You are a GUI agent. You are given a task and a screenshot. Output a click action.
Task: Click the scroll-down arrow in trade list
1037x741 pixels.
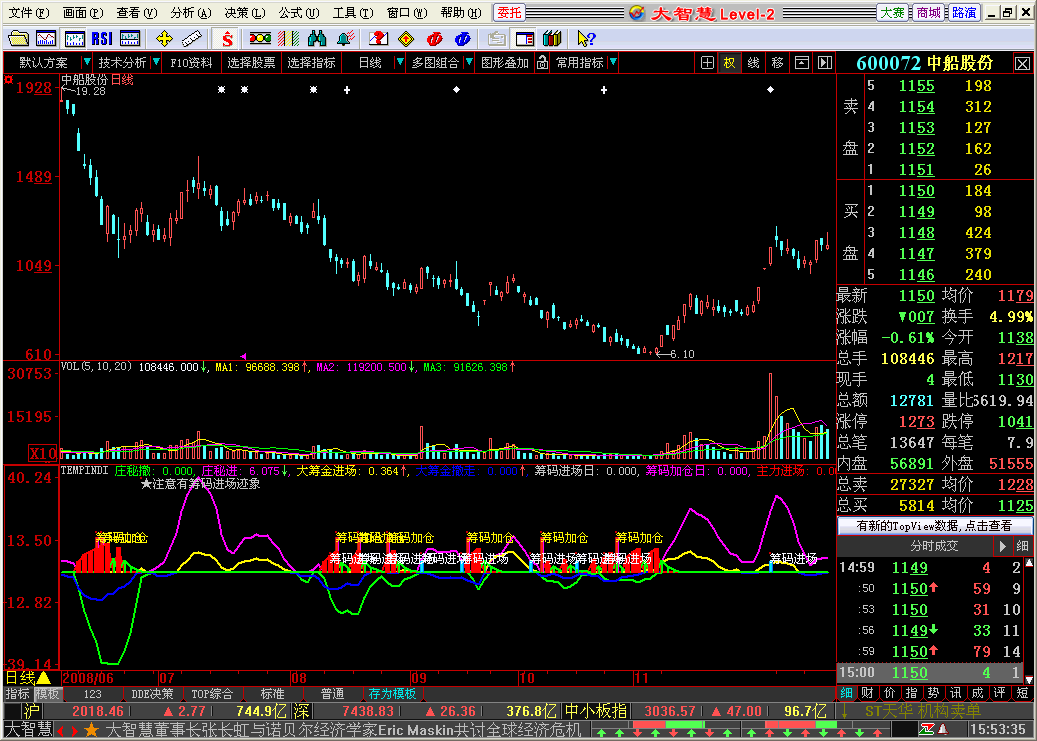click(x=1029, y=679)
